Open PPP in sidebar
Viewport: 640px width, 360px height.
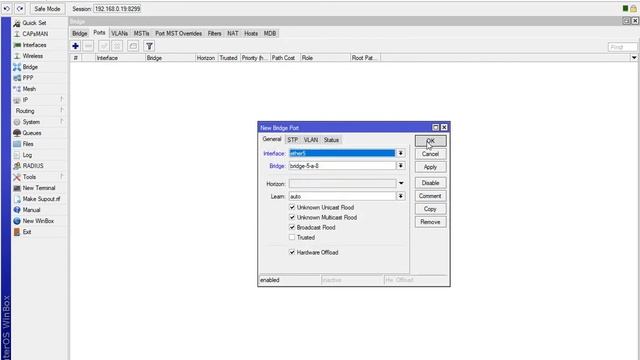pos(28,78)
